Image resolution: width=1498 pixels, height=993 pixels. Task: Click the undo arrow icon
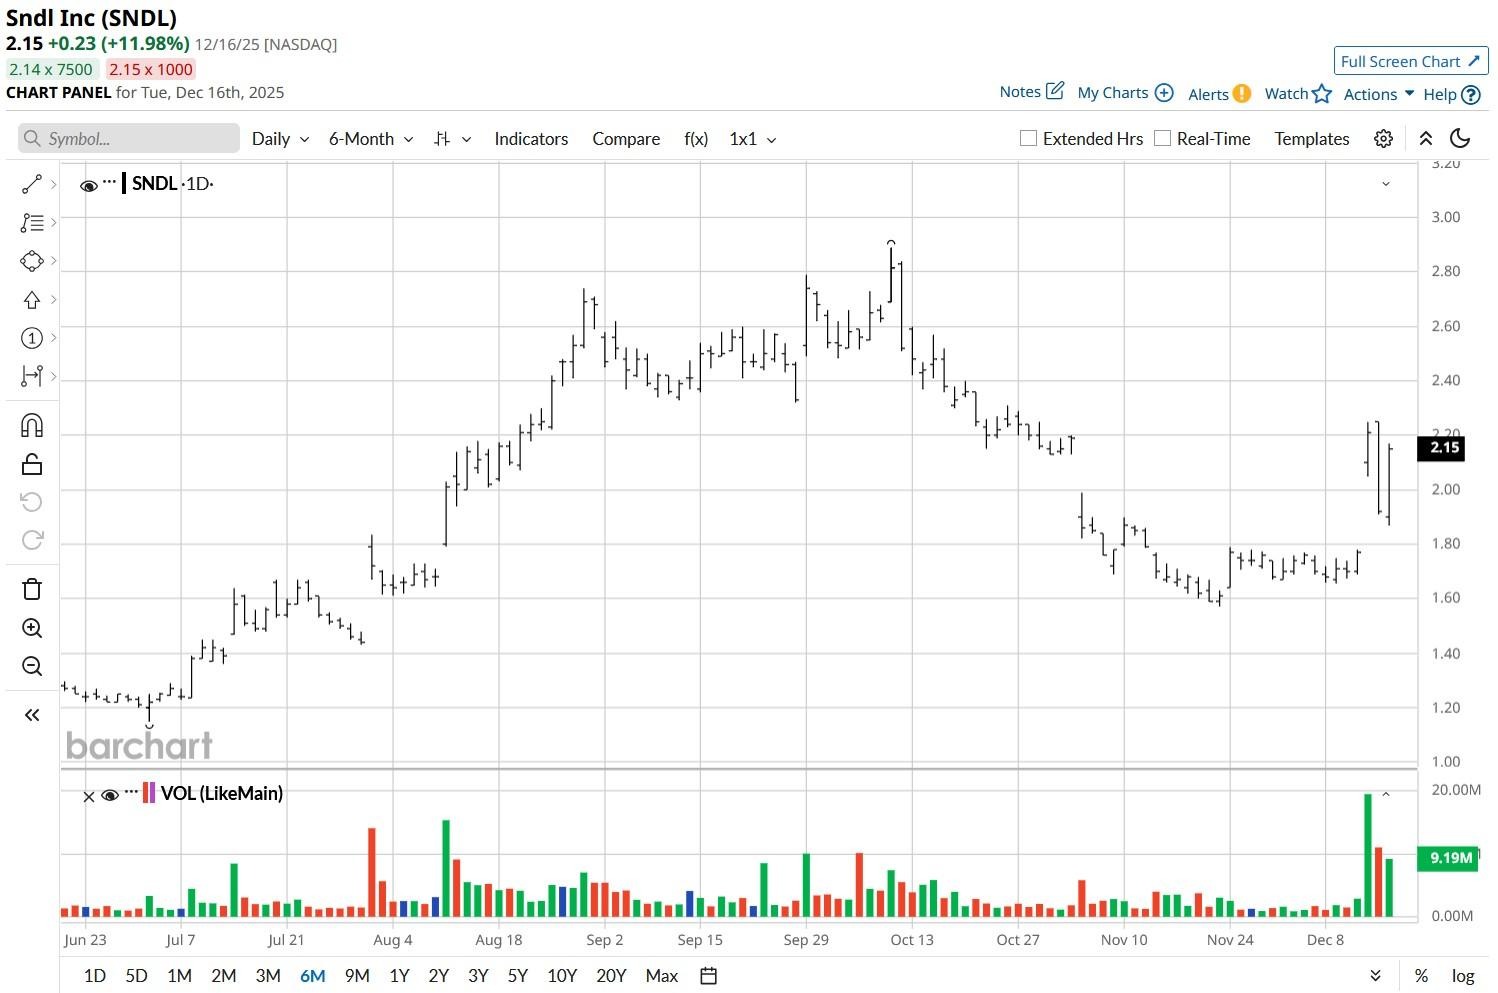pyautogui.click(x=32, y=502)
